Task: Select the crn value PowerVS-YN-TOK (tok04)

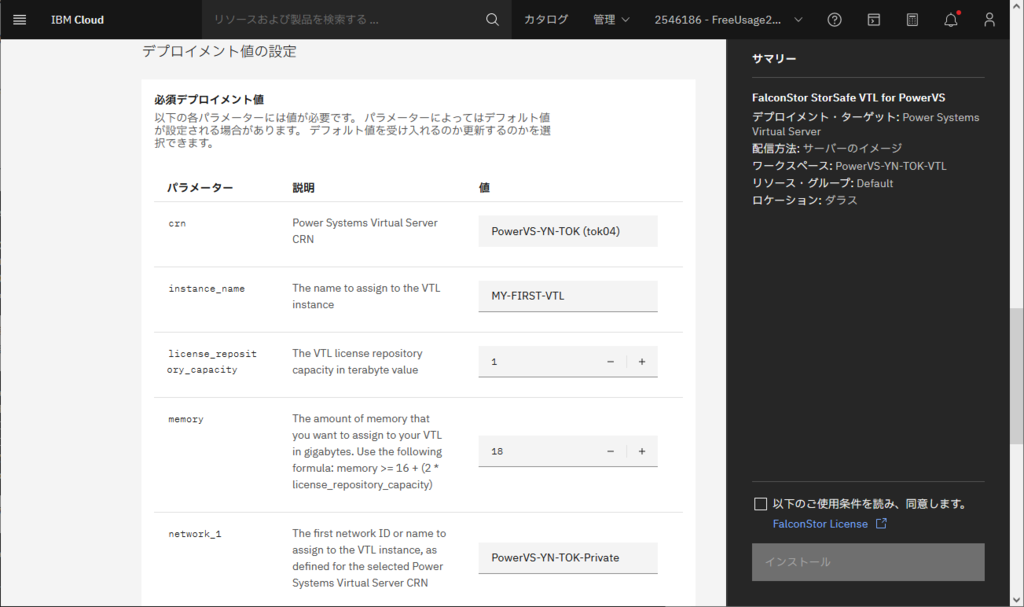Action: [568, 231]
